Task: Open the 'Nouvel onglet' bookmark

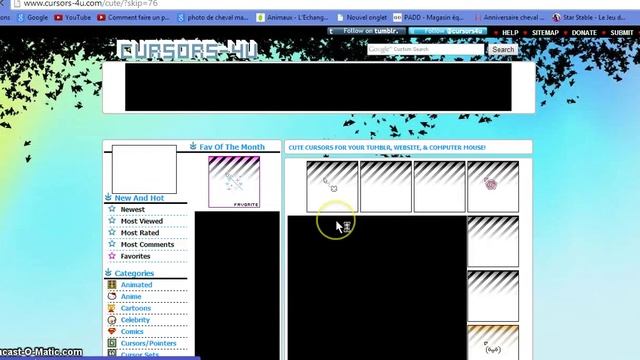Action: pos(362,18)
